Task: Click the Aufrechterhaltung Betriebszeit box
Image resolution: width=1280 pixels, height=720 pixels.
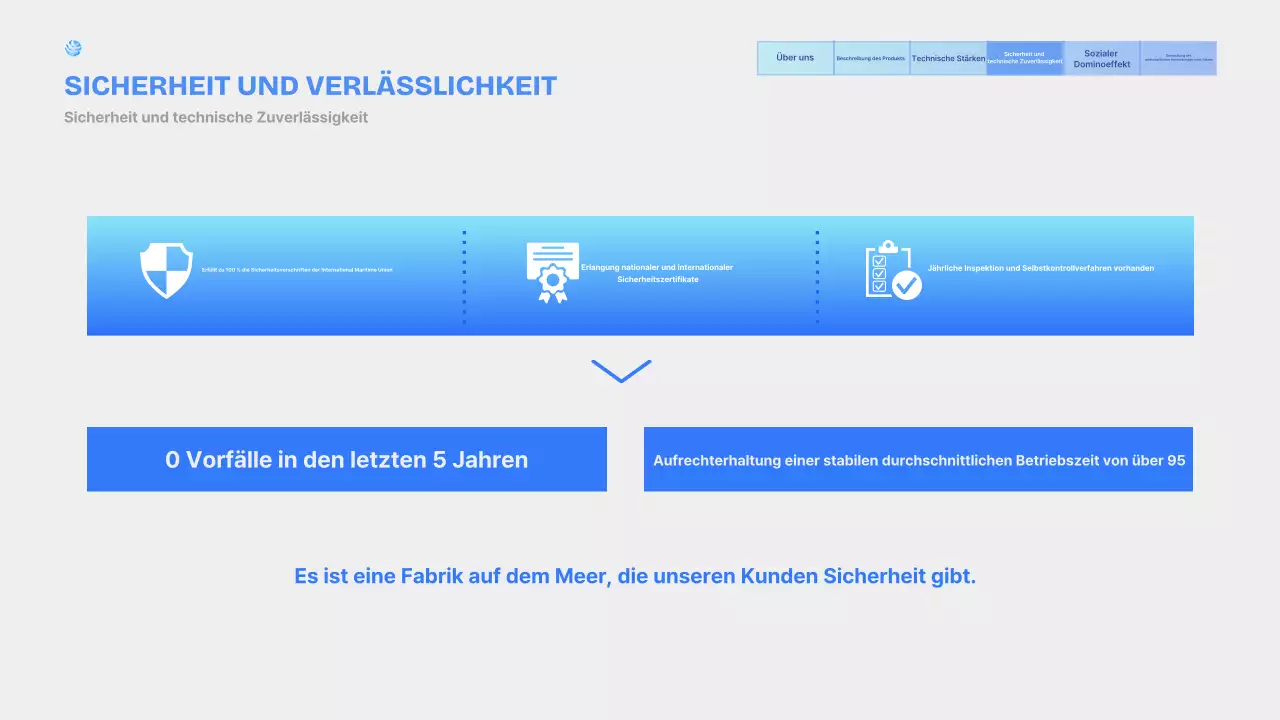Action: coord(918,460)
